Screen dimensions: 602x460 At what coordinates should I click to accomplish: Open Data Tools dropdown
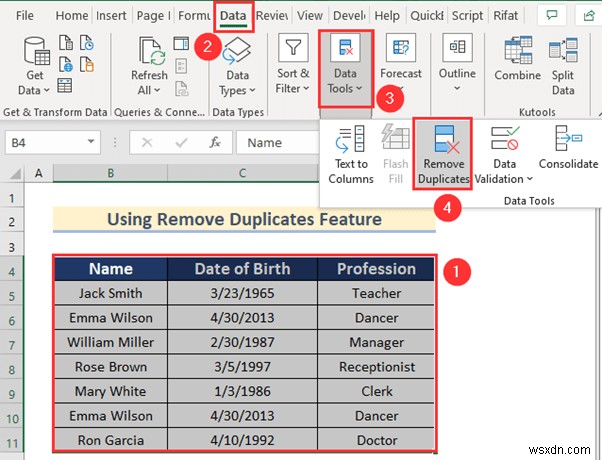[345, 69]
